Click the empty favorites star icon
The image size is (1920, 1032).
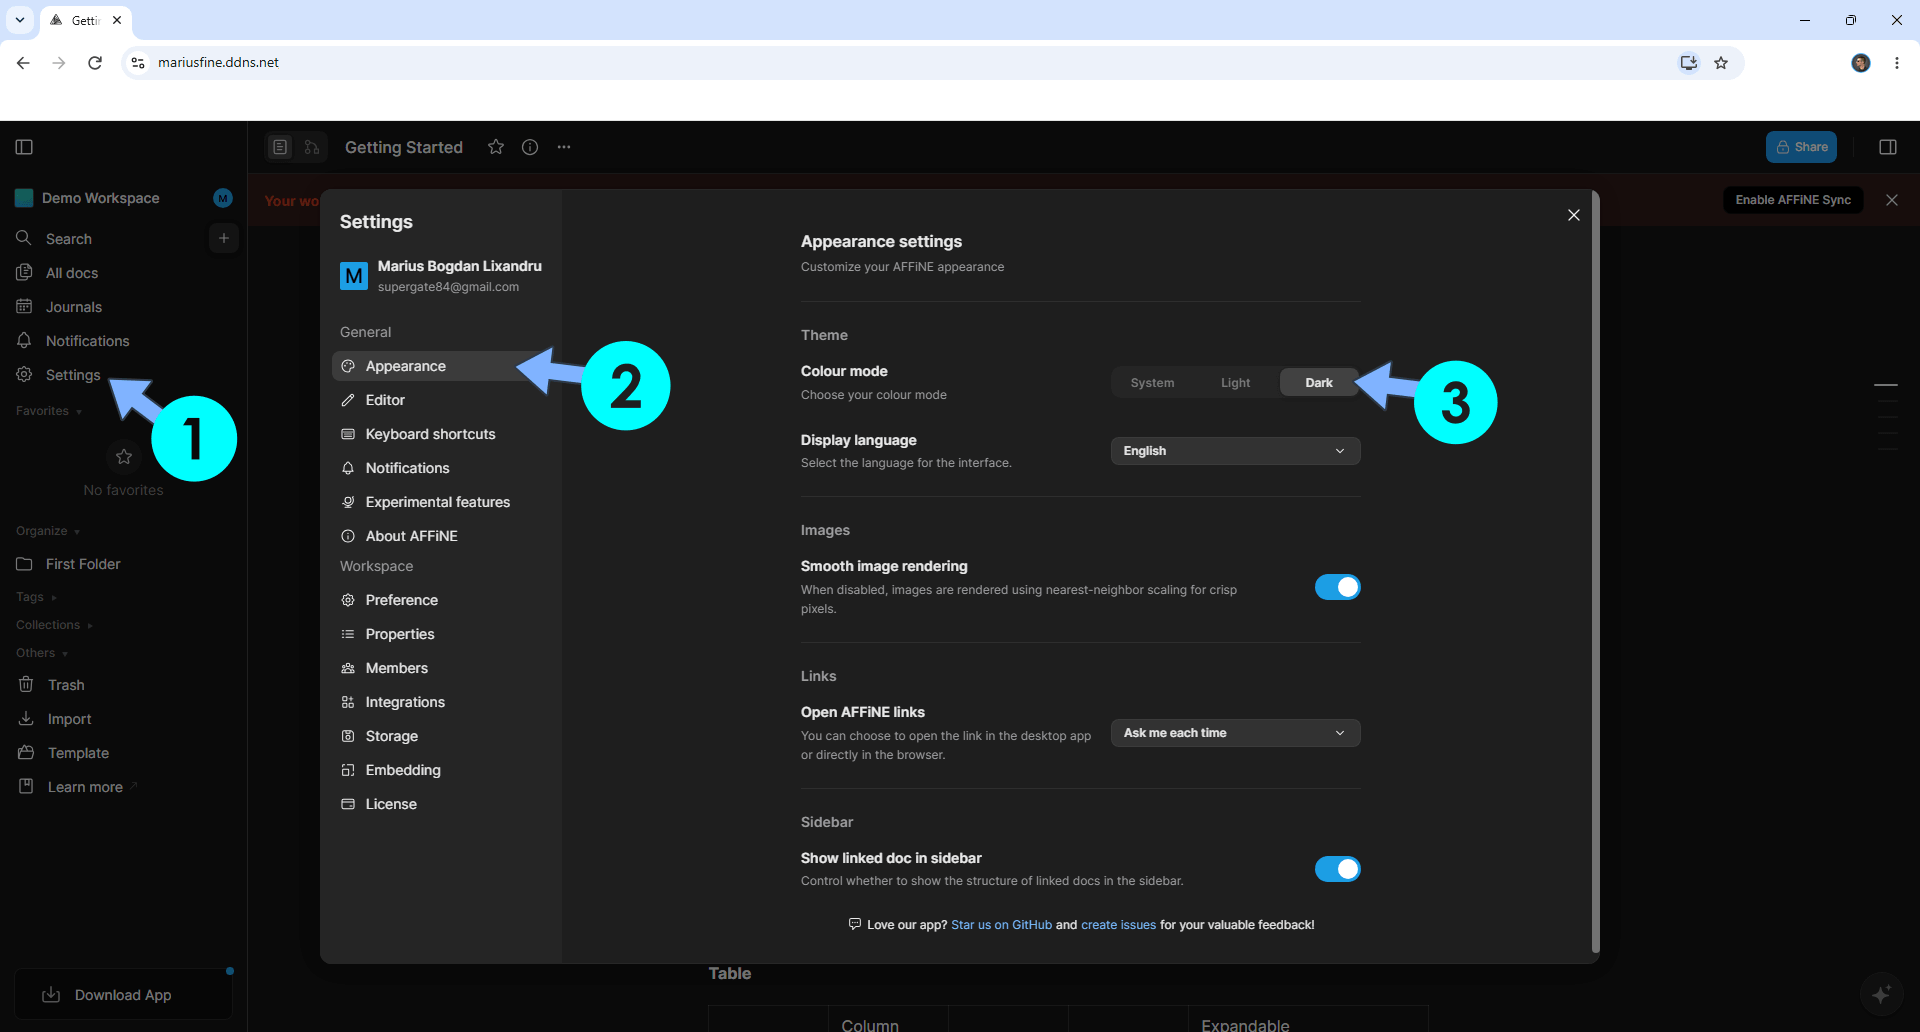click(124, 457)
